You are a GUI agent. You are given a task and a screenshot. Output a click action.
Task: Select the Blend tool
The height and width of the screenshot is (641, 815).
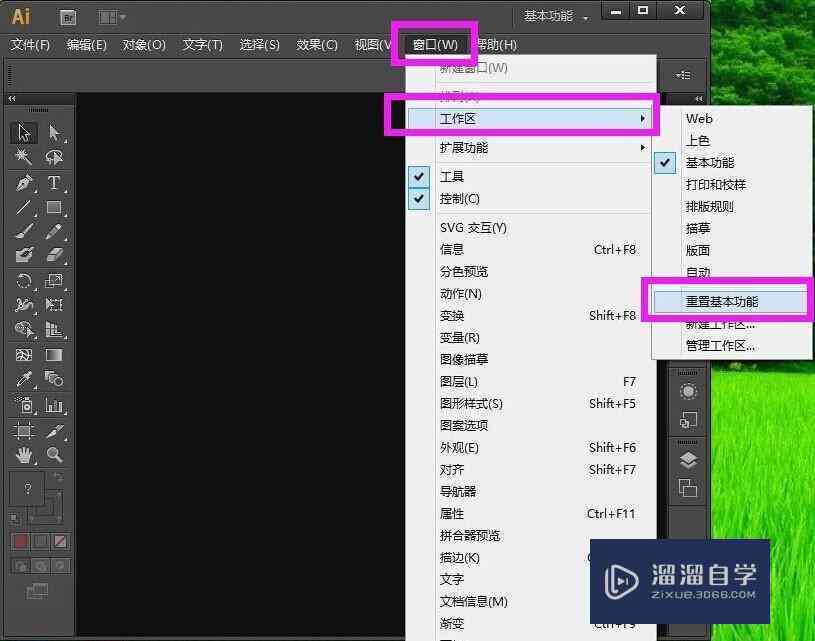tap(54, 379)
